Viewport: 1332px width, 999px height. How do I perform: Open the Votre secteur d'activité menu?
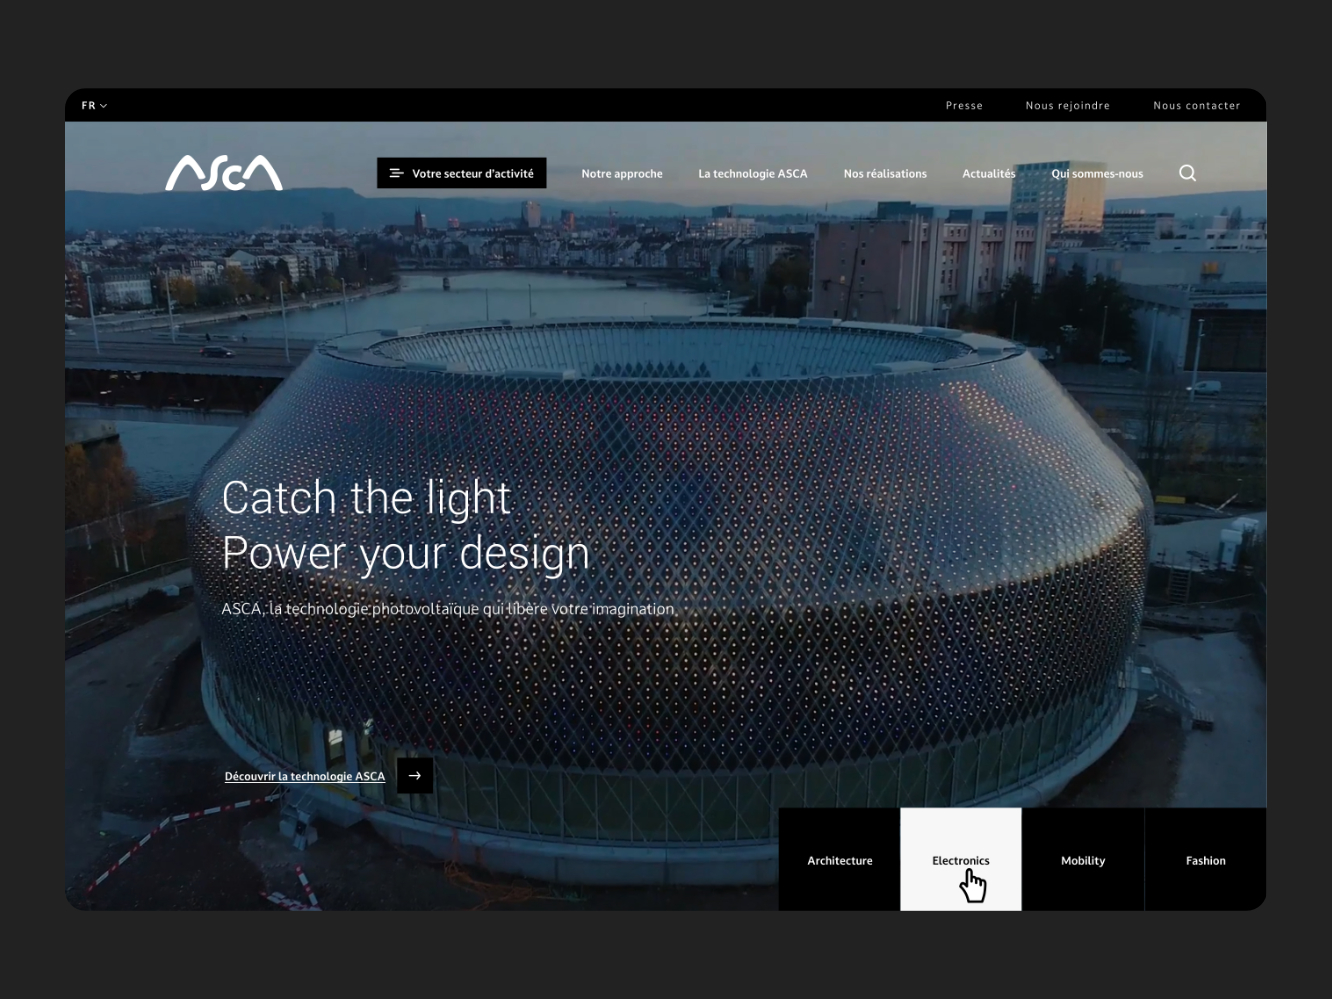462,173
